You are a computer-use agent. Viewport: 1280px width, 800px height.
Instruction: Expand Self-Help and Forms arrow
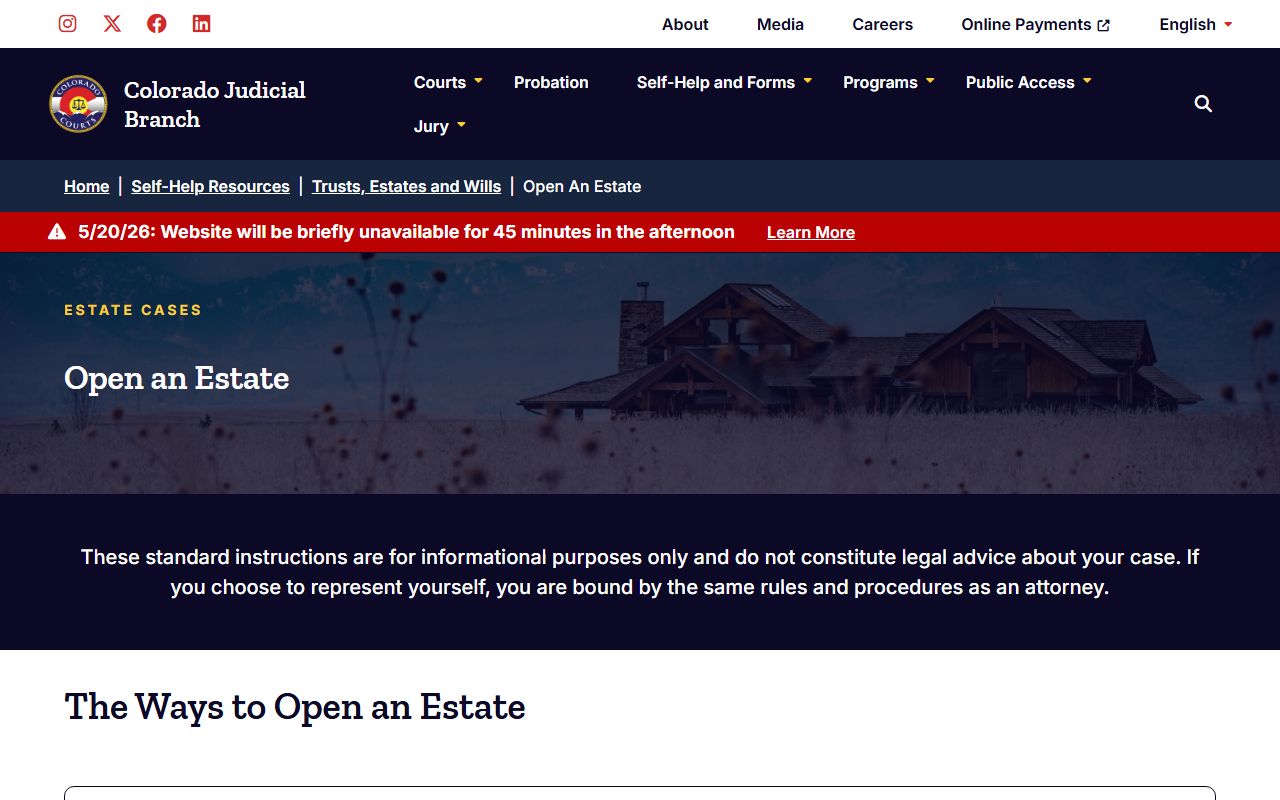click(x=808, y=81)
